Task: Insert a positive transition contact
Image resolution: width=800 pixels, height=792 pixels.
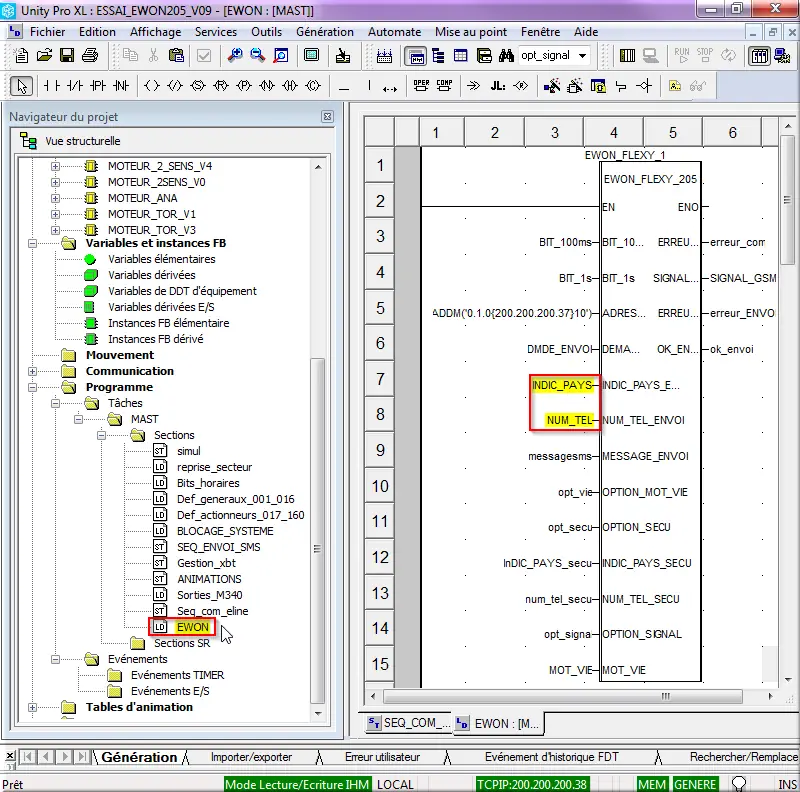Action: (x=97, y=86)
